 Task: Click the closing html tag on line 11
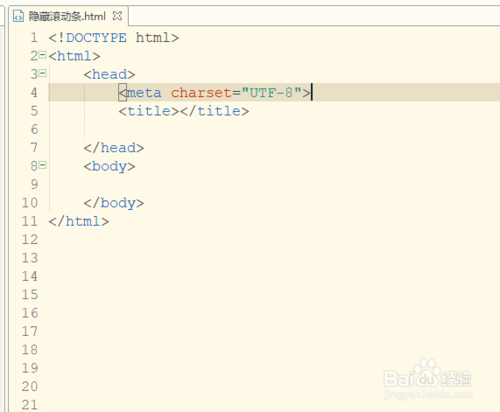click(x=79, y=221)
